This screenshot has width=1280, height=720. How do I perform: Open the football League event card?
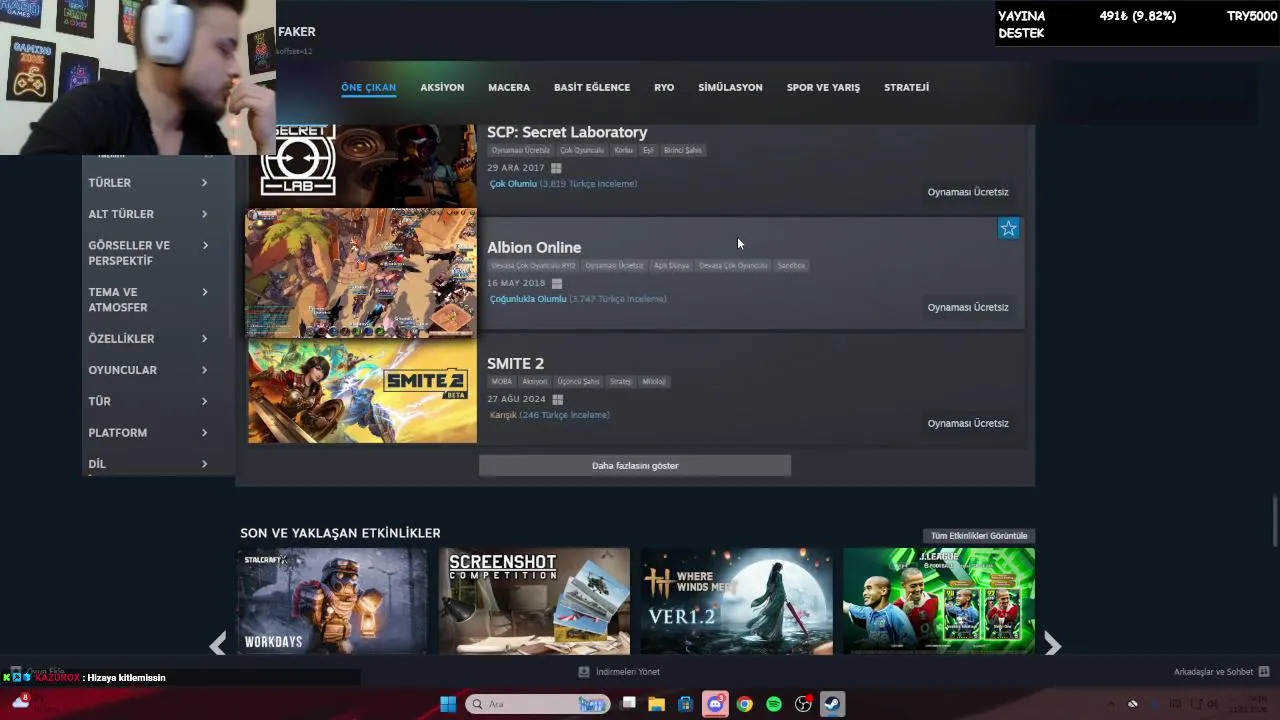(939, 601)
